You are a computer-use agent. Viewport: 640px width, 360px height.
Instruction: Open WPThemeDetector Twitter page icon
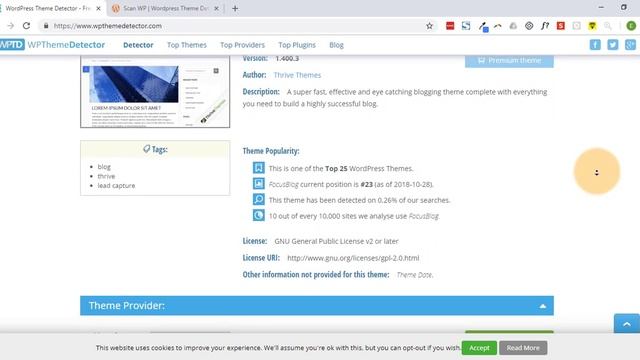click(x=613, y=44)
